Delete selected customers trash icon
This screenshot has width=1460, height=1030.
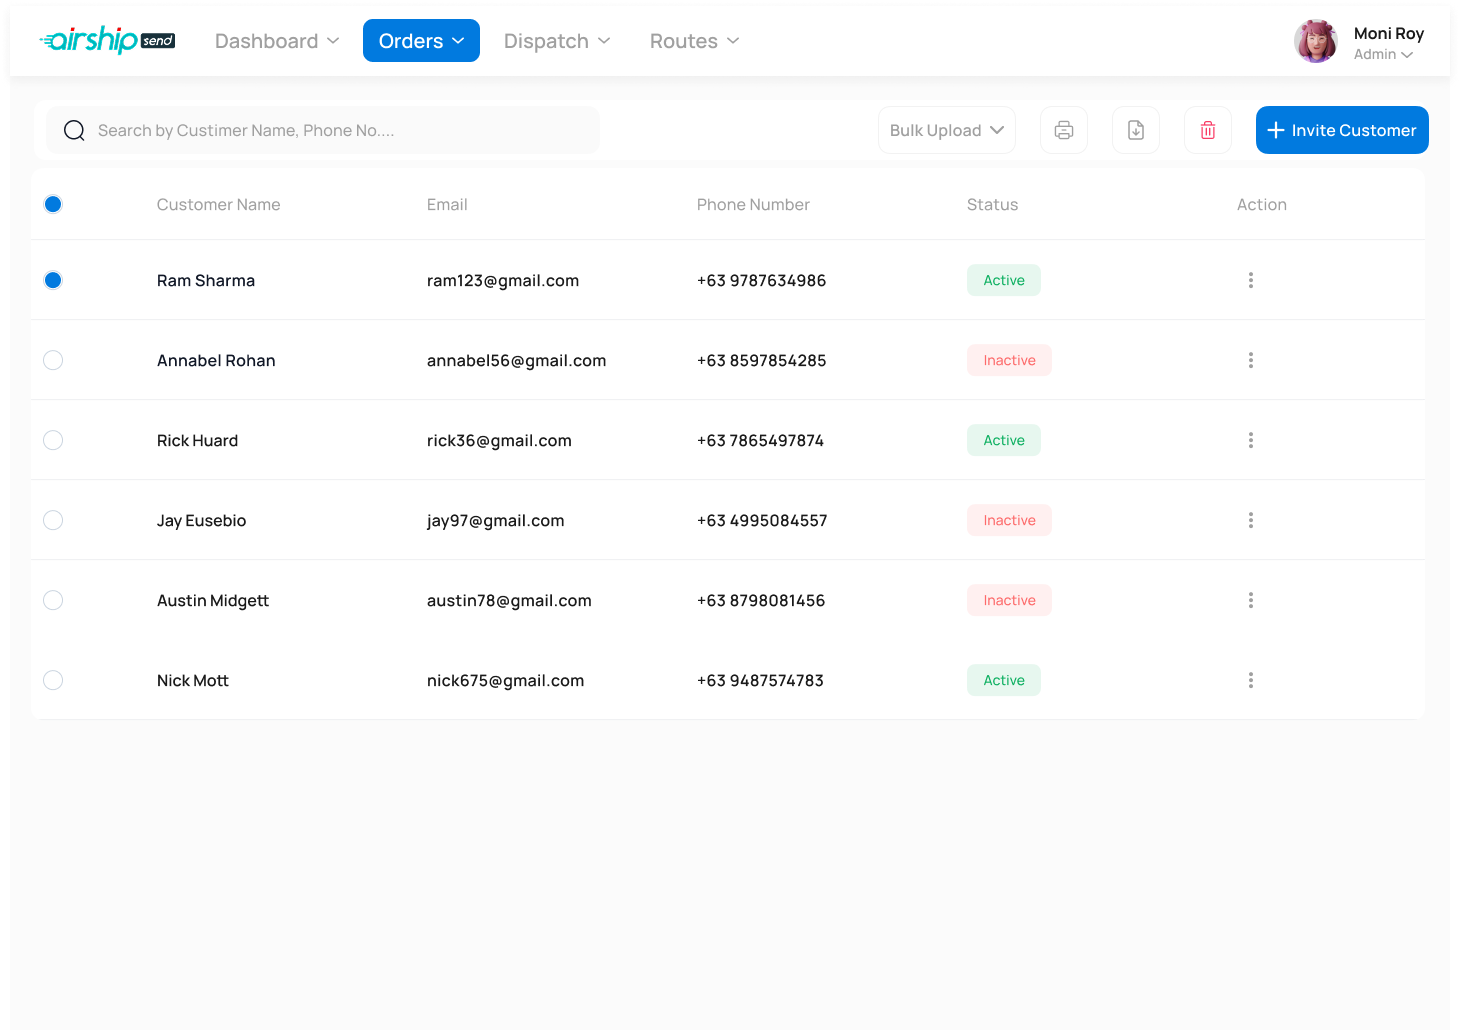[x=1208, y=130]
